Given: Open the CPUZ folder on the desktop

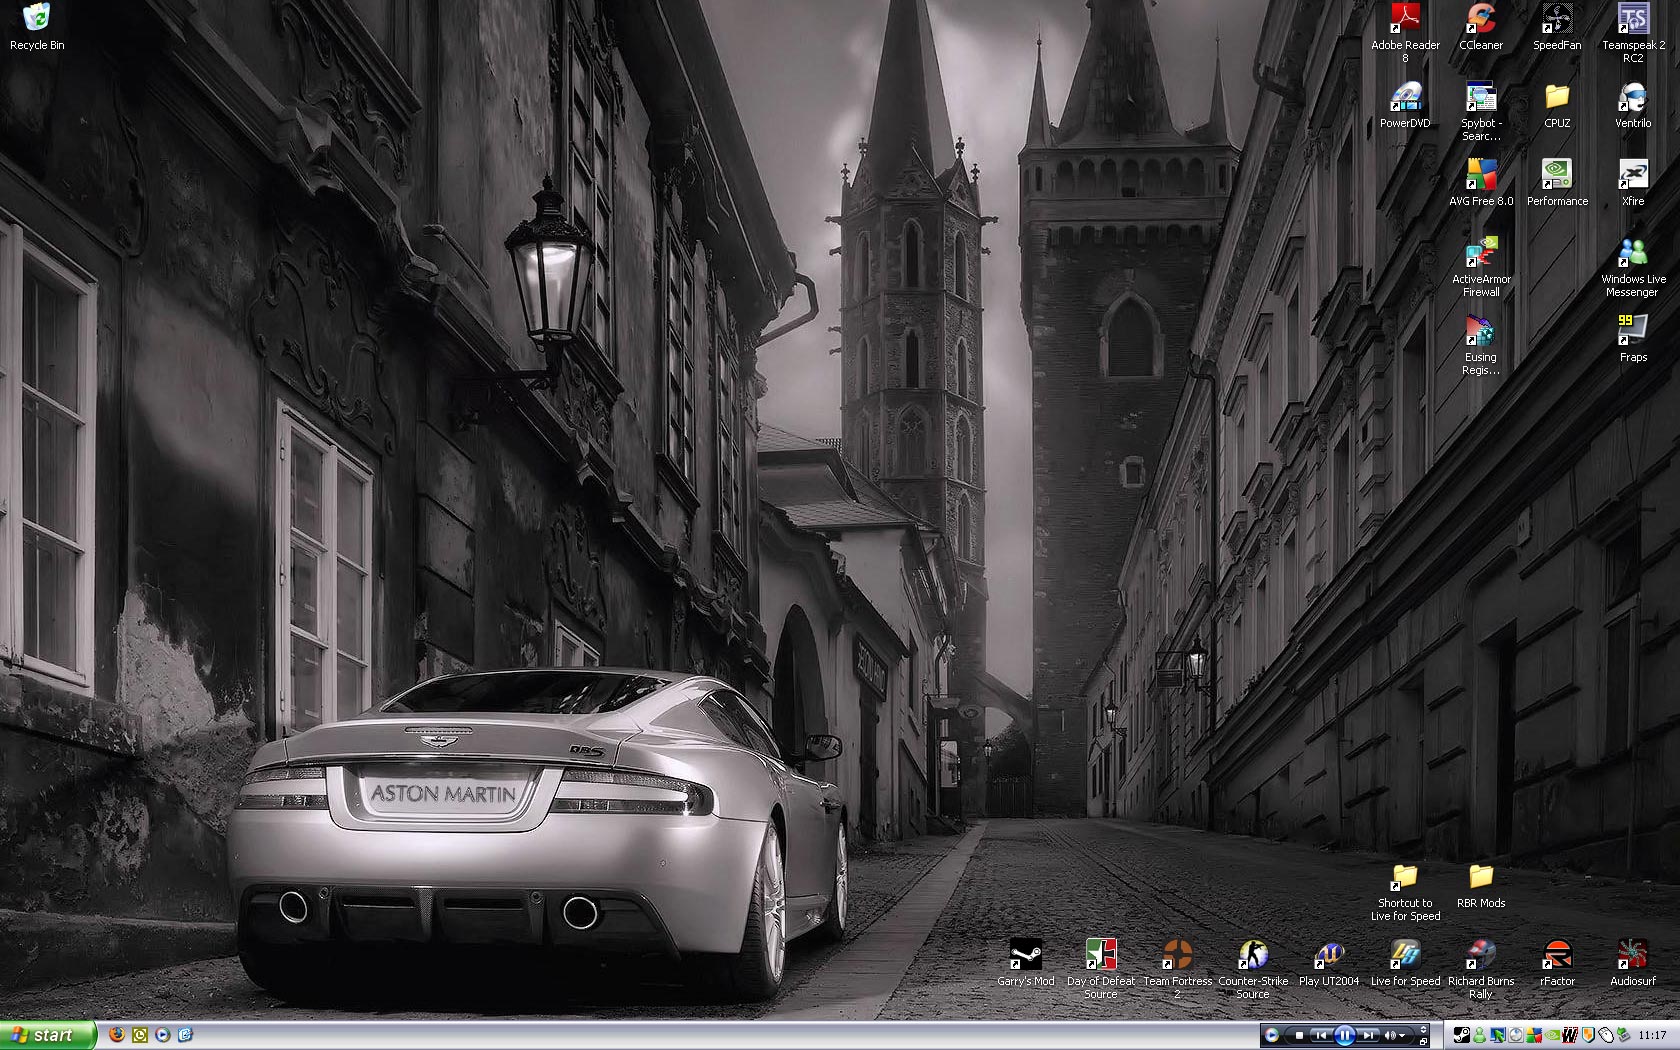Looking at the screenshot, I should 1557,105.
